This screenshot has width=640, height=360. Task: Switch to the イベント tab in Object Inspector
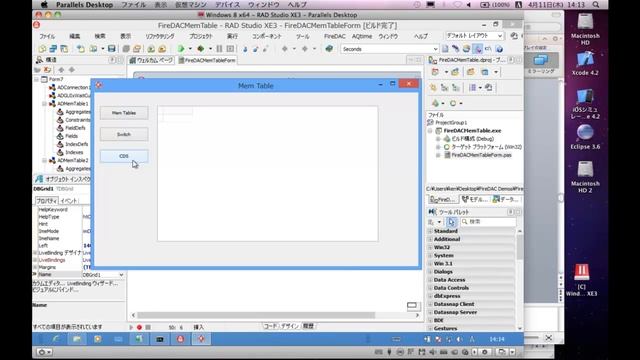[x=69, y=201]
